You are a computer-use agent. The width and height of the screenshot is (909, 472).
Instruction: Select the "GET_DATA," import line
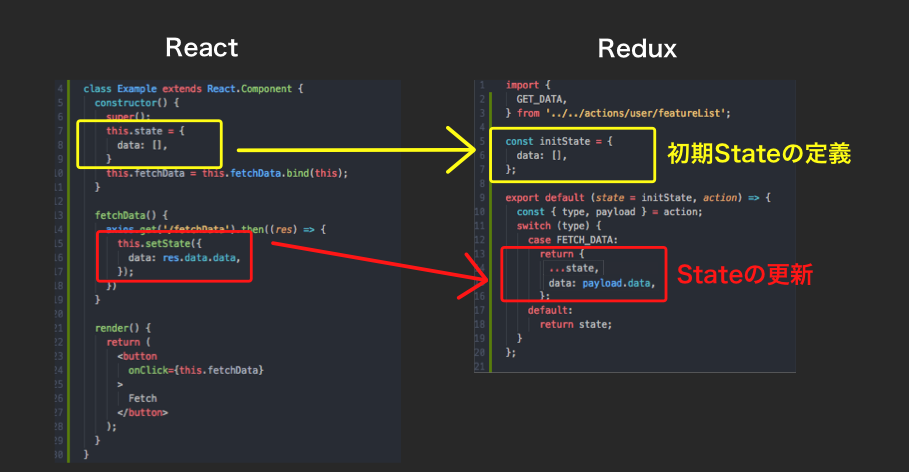pyautogui.click(x=542, y=99)
